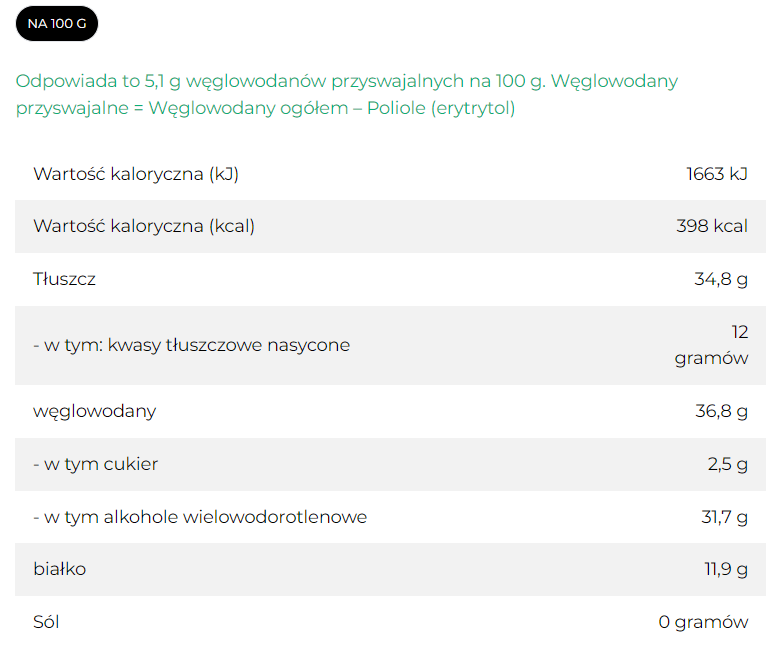The height and width of the screenshot is (646, 772).
Task: Select the 1663 kJ value
Action: click(x=716, y=174)
